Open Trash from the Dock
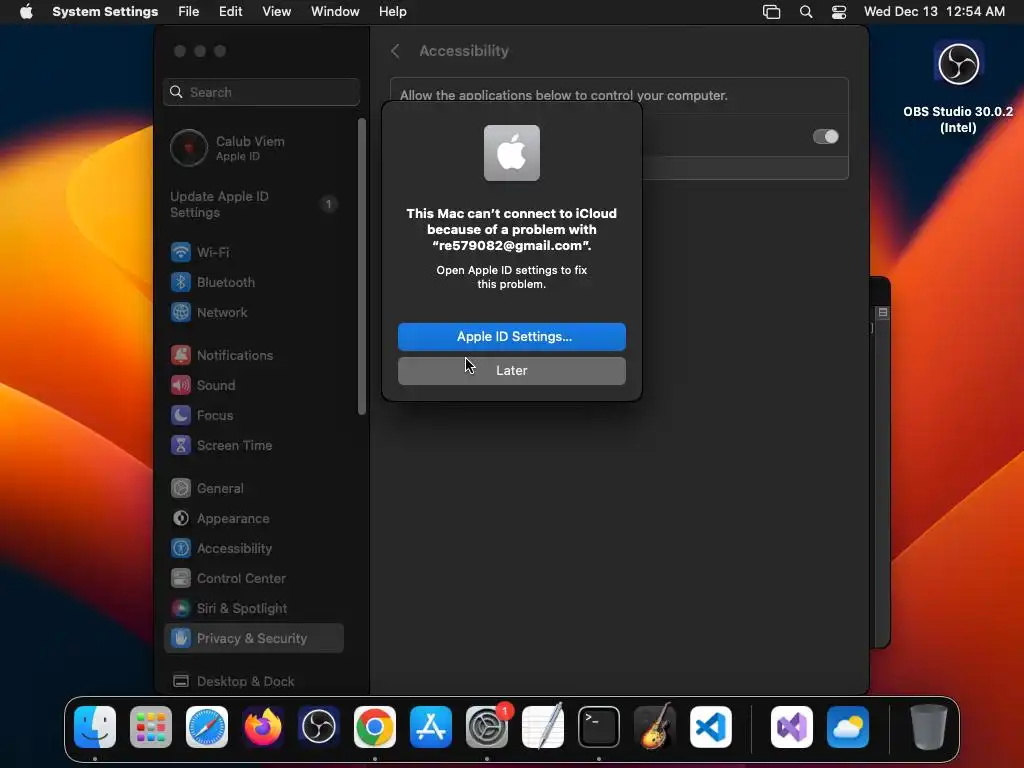The width and height of the screenshot is (1024, 768). click(x=929, y=727)
